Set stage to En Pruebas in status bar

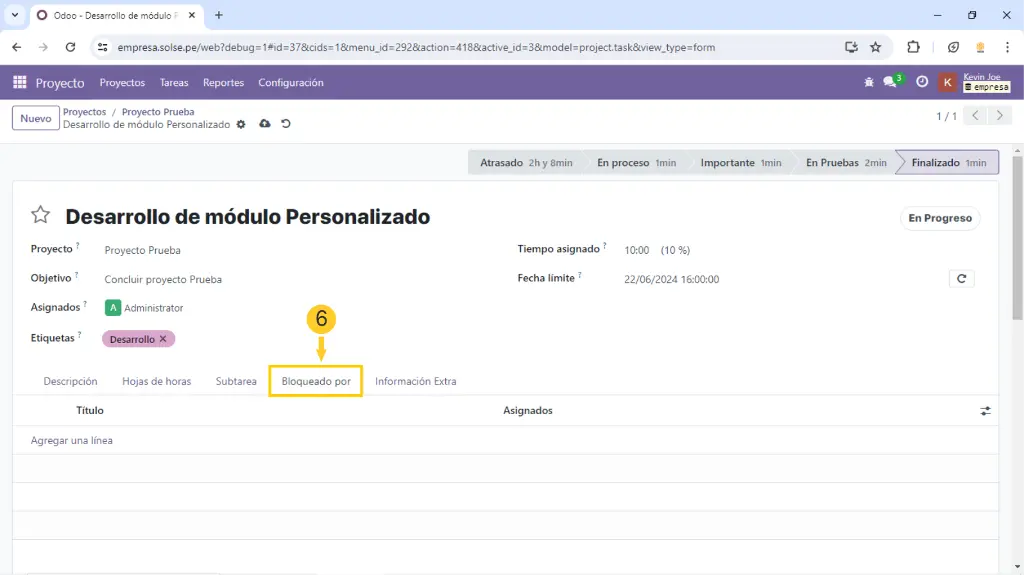coord(843,163)
